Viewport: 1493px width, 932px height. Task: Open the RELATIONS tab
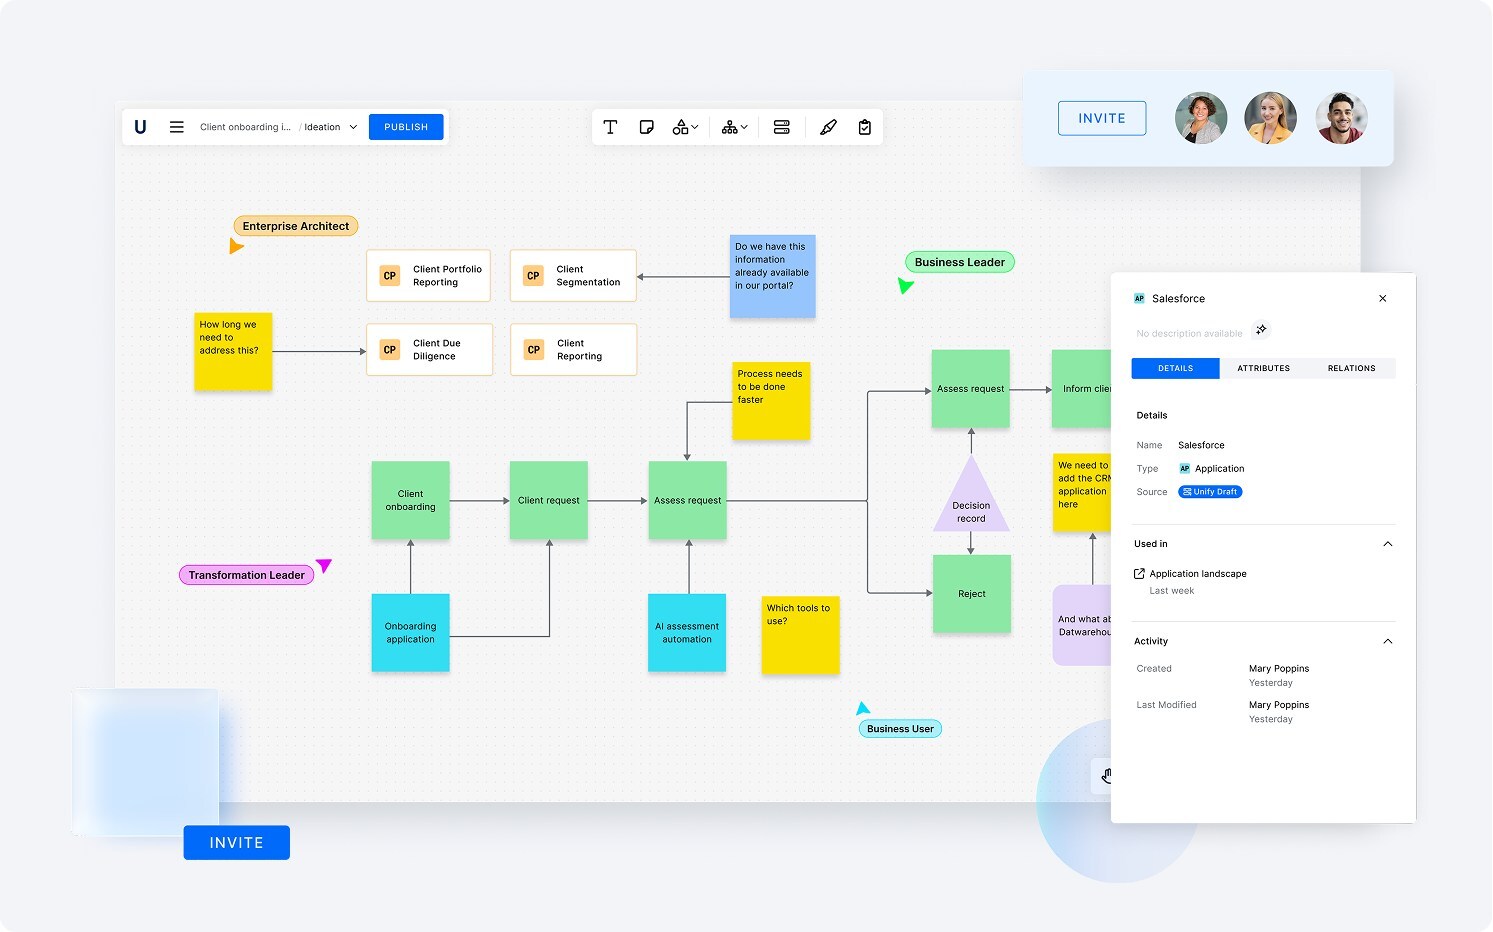coord(1351,368)
